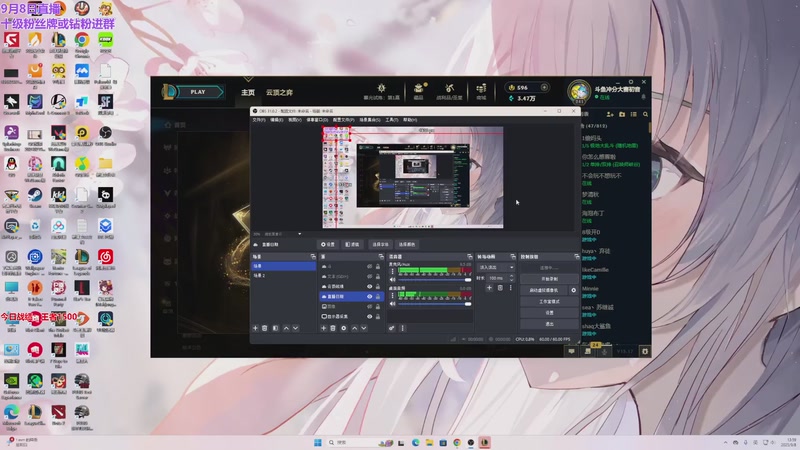The height and width of the screenshot is (450, 800).
Task: Toggle lock on 文本 (GDI+) source
Action: [378, 276]
